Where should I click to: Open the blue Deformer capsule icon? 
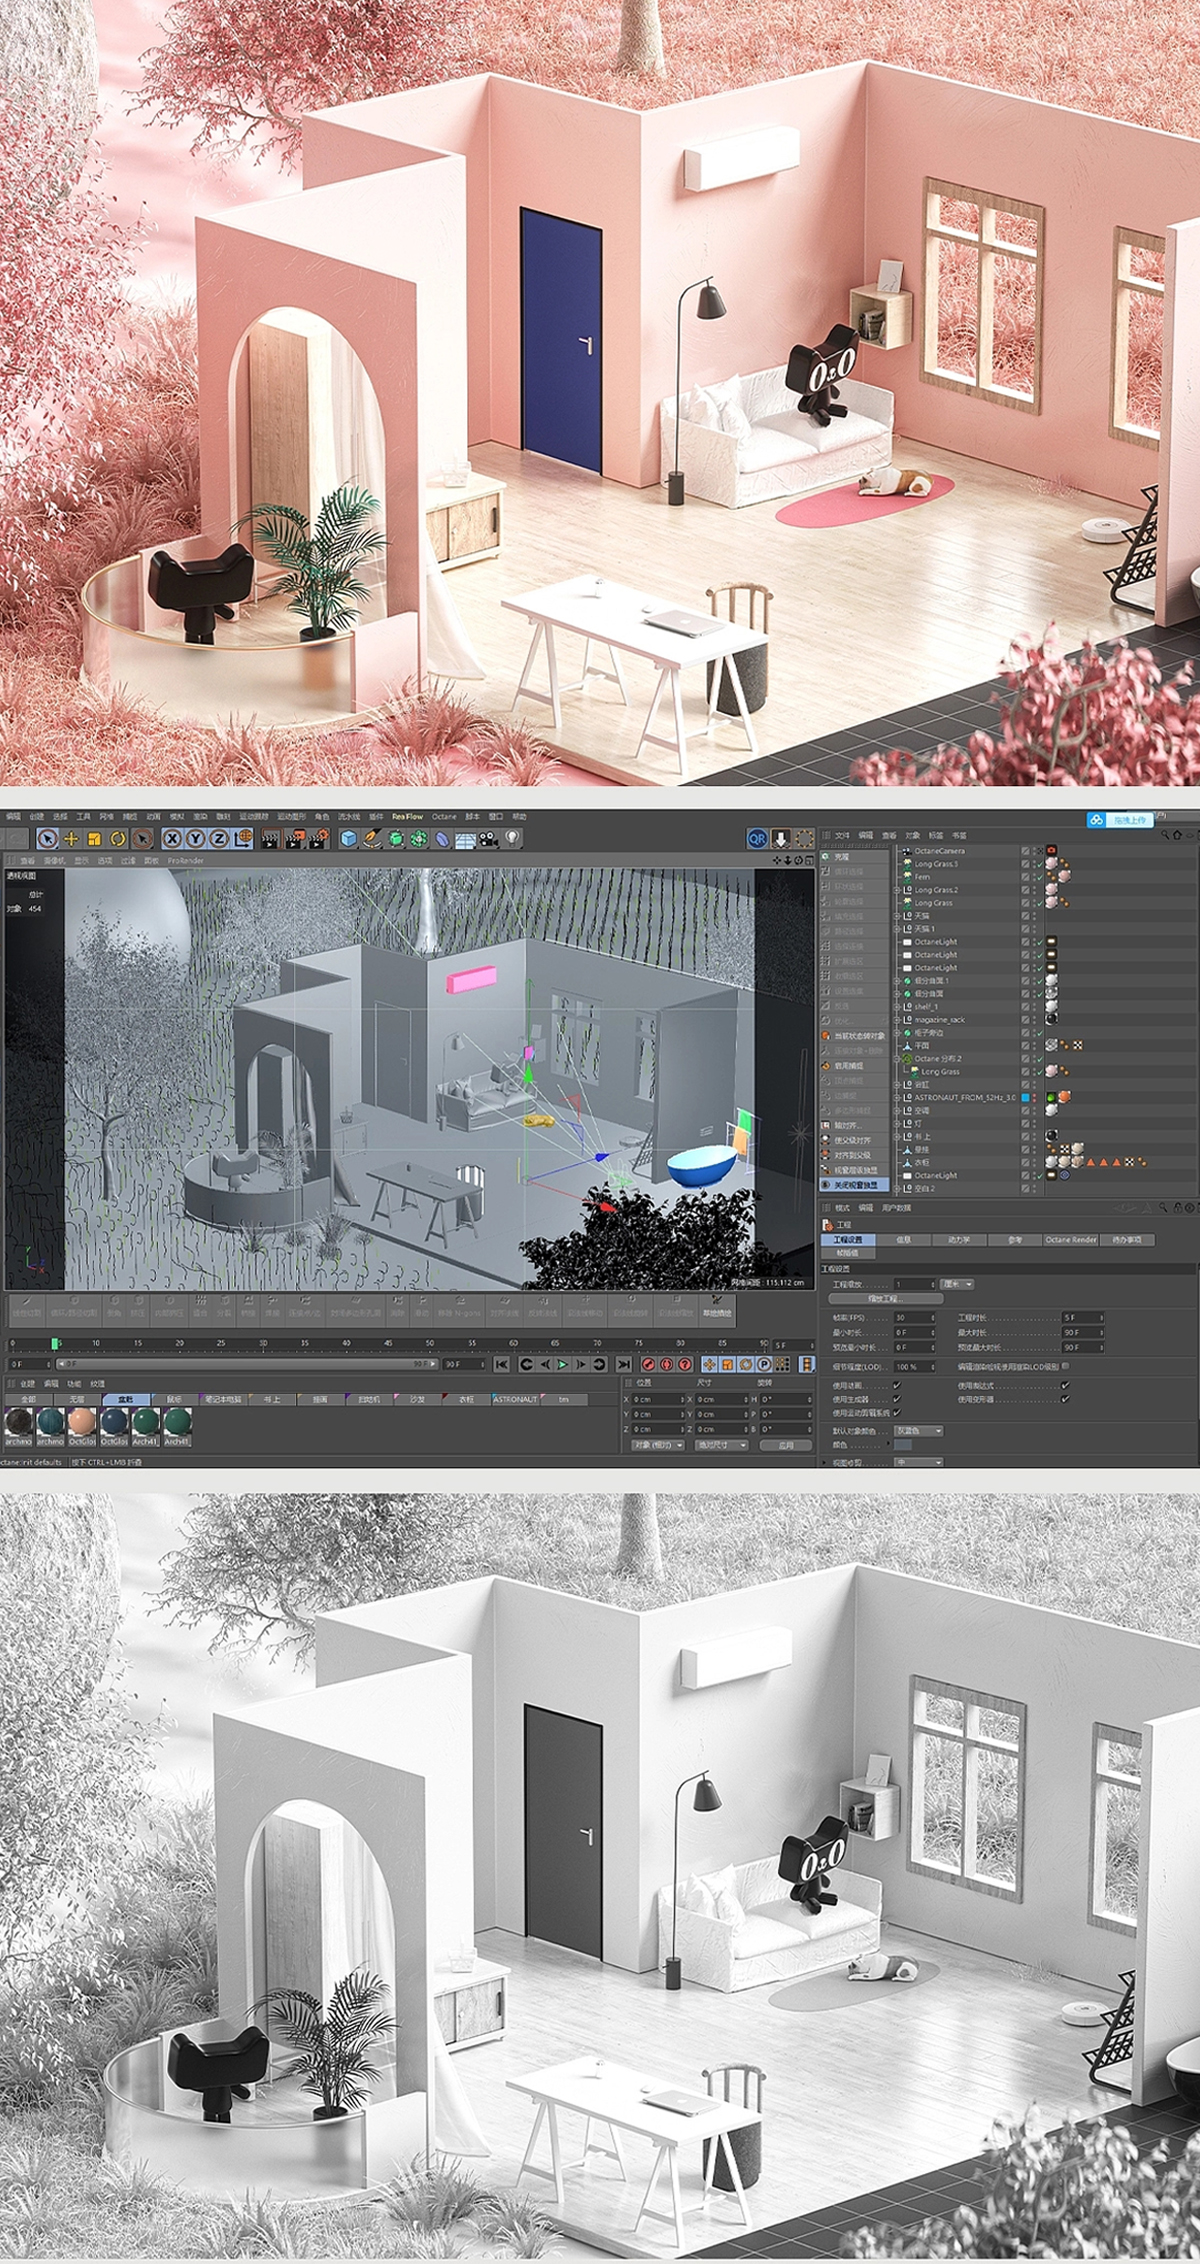click(x=442, y=839)
